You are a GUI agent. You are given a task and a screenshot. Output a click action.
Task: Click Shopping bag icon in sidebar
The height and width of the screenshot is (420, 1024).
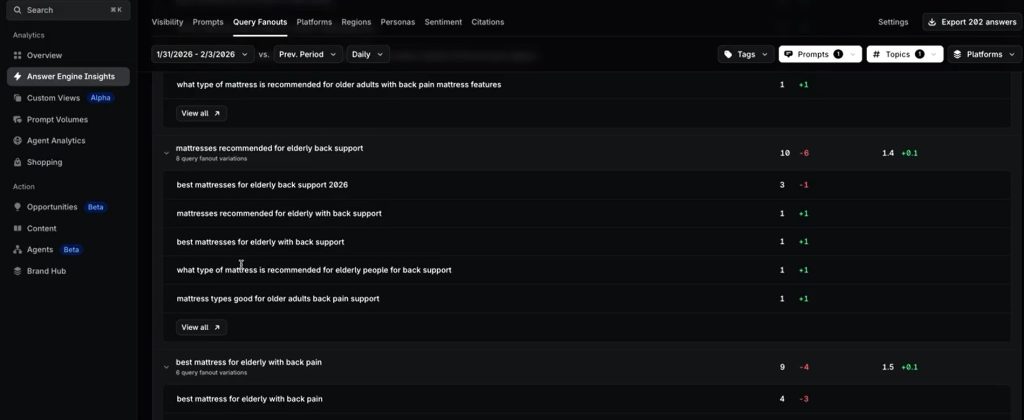point(18,162)
